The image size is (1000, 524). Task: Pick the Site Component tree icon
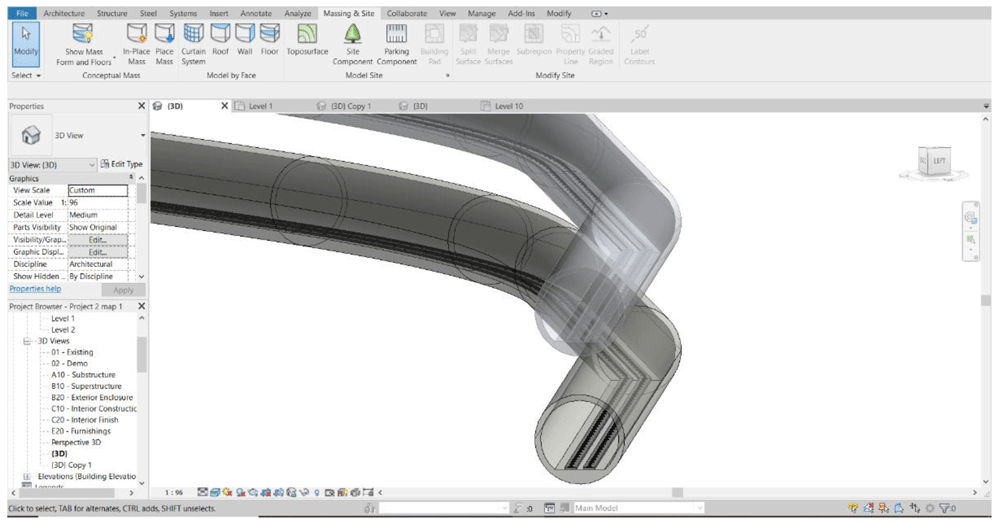(x=352, y=36)
